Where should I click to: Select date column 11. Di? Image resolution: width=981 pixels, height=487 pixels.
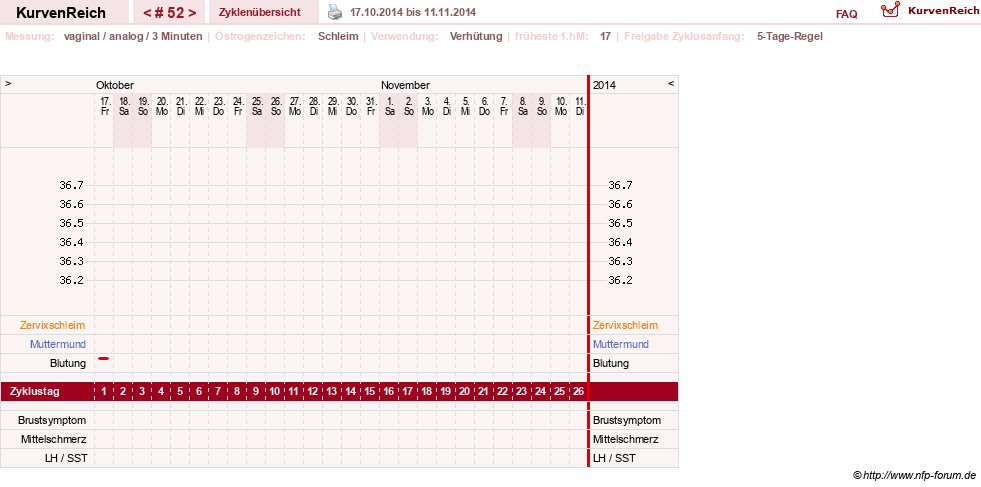[x=580, y=106]
